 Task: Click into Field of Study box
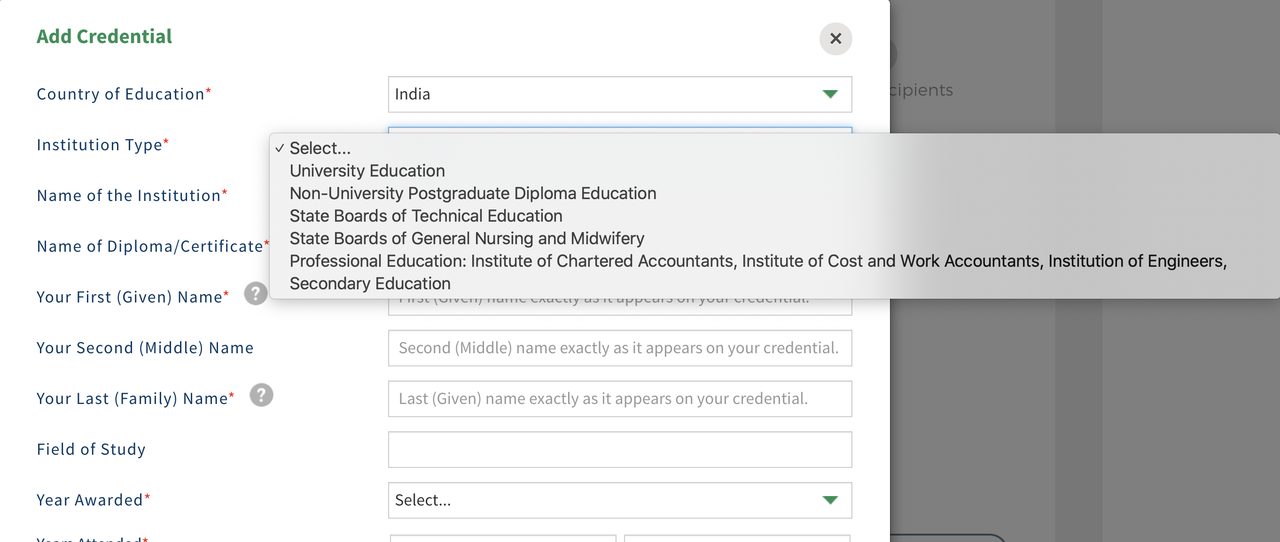[x=620, y=449]
